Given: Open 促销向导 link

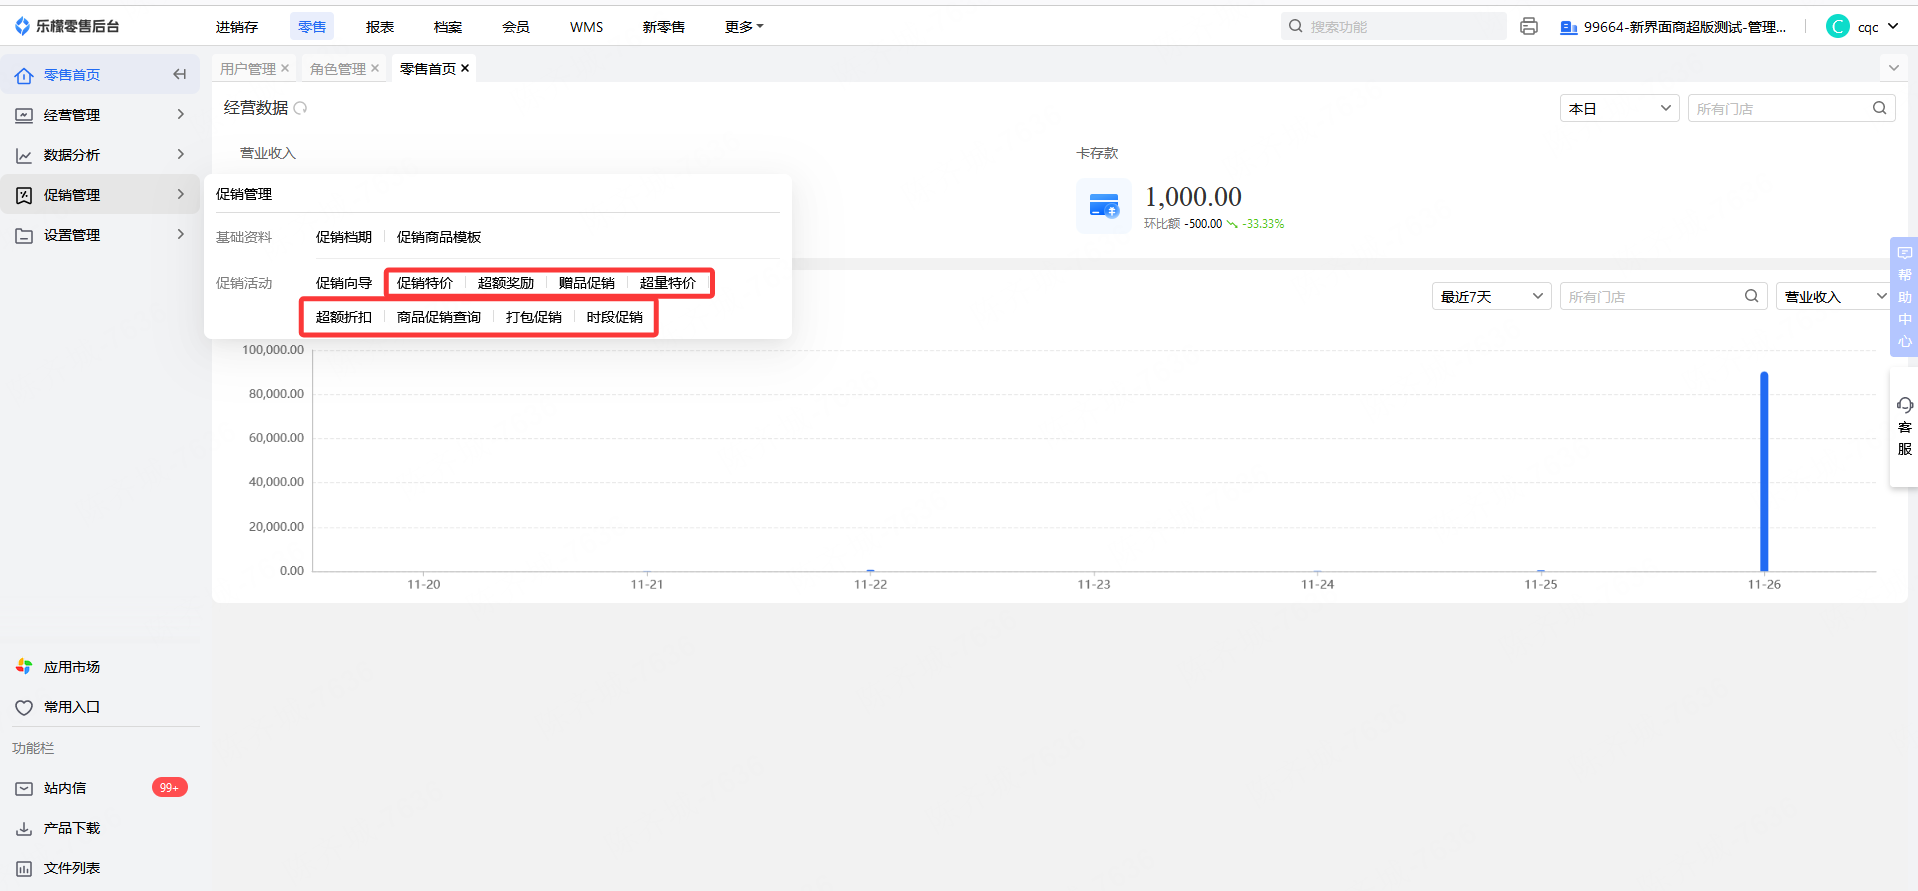Looking at the screenshot, I should tap(344, 283).
